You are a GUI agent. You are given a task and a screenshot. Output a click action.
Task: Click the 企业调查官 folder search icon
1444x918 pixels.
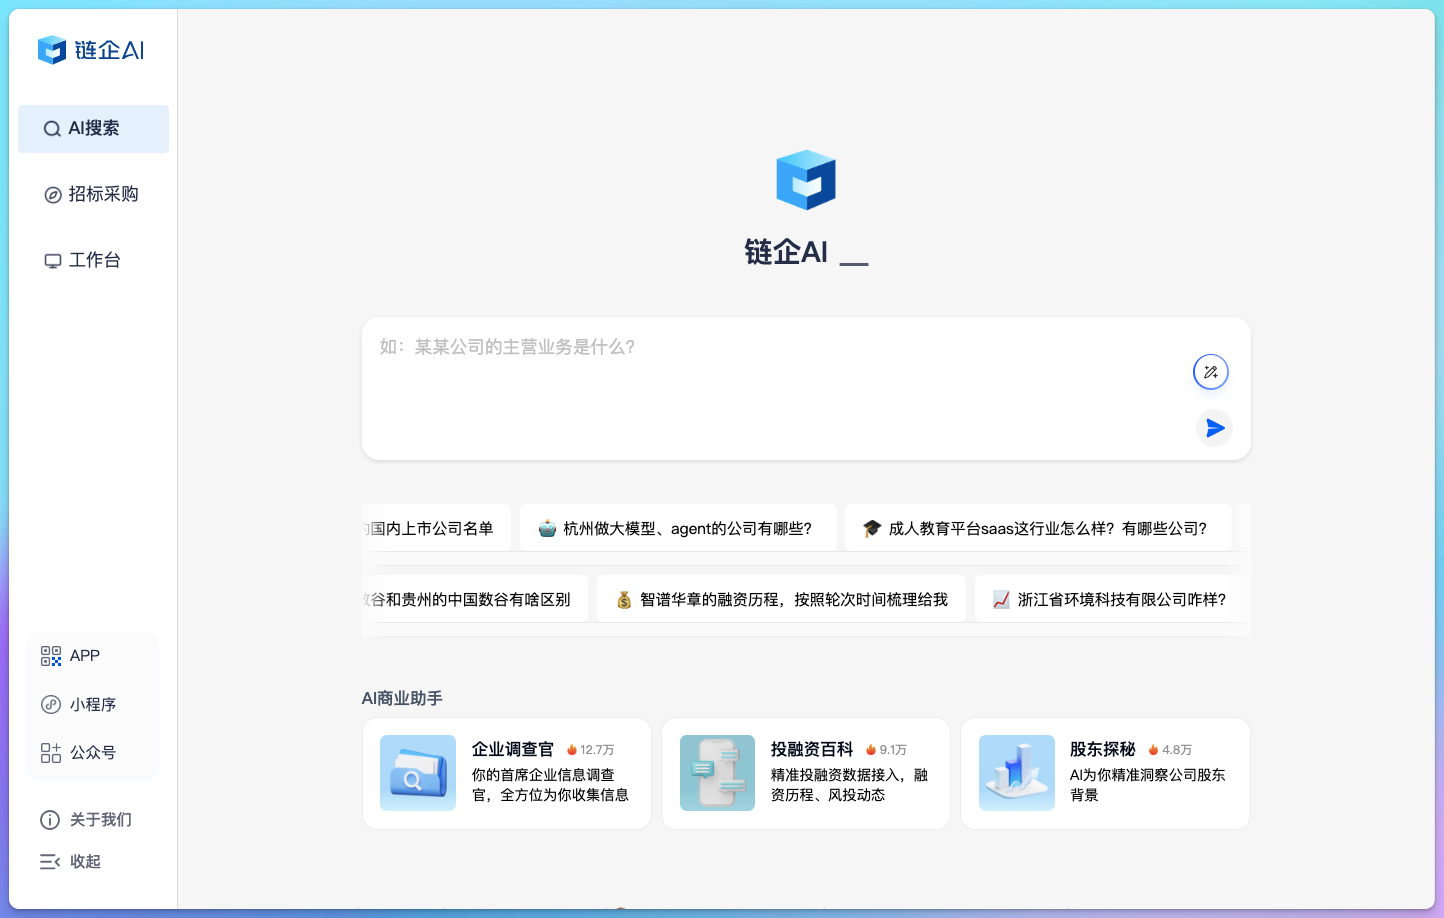[x=417, y=772]
